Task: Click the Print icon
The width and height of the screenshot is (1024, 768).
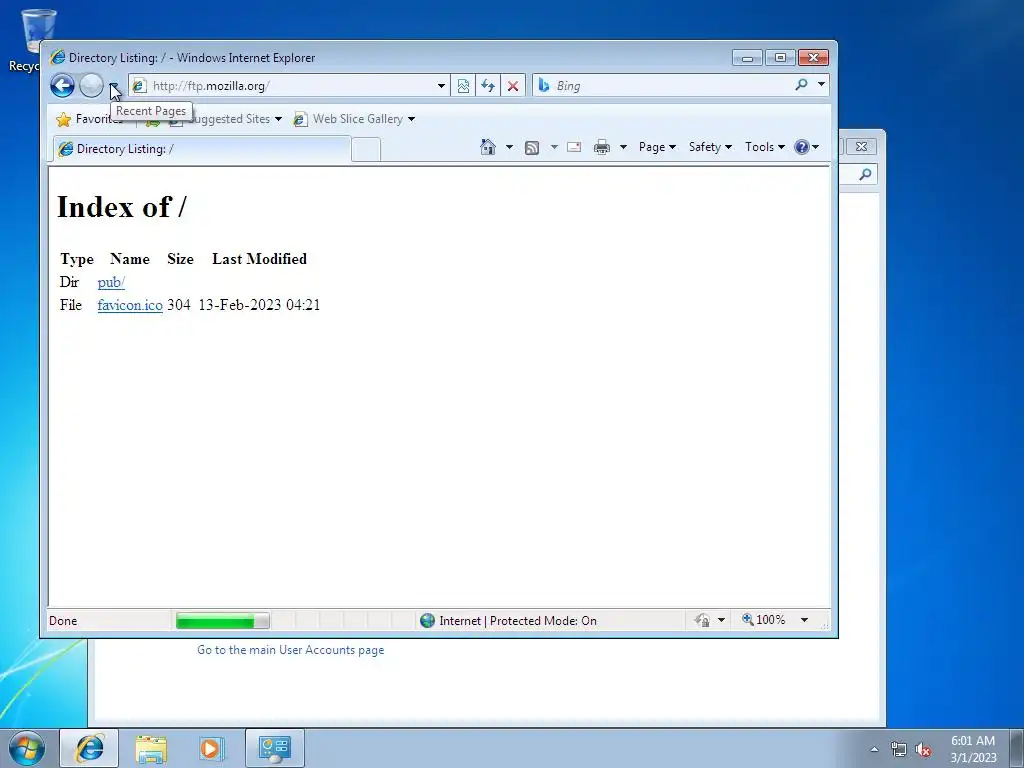Action: point(601,147)
